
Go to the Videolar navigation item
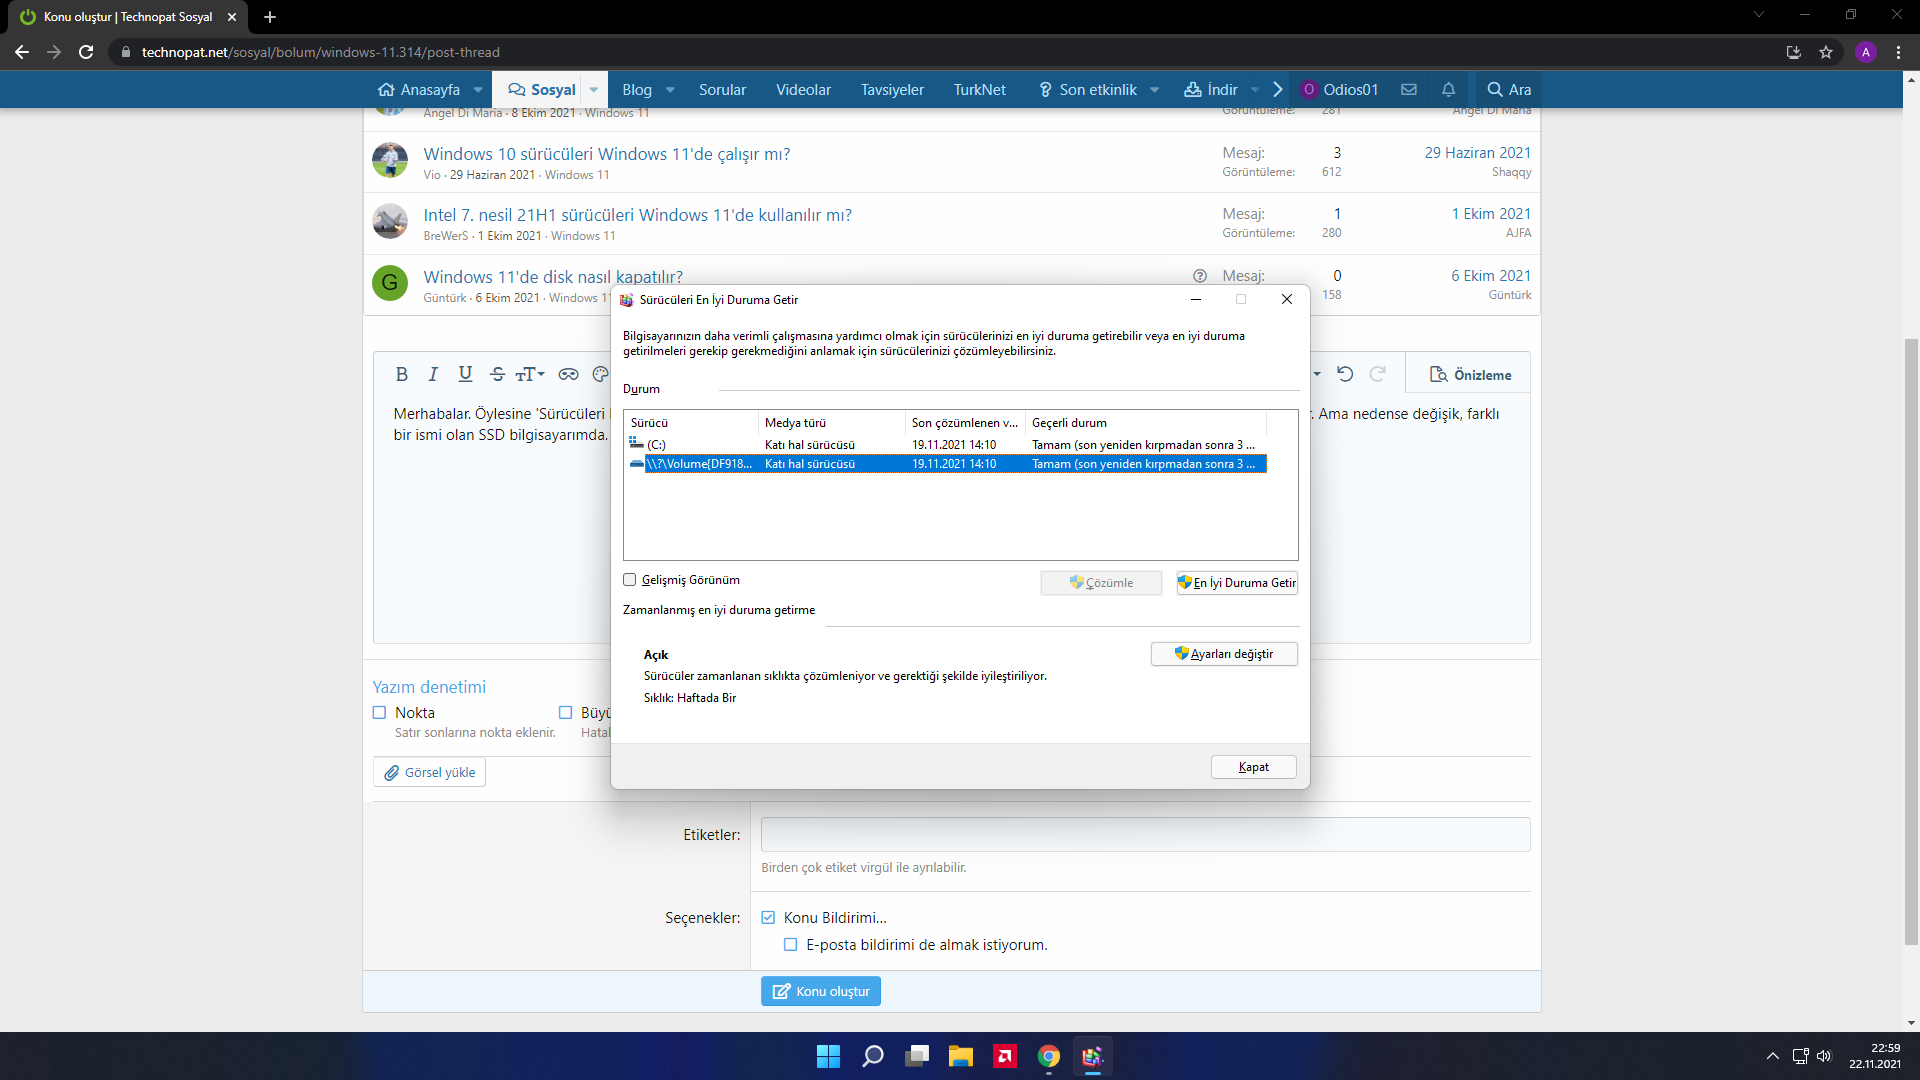pos(803,90)
